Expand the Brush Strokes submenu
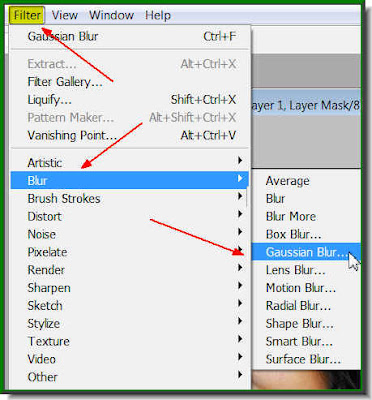Screen dimensions: 372x400 130,198
